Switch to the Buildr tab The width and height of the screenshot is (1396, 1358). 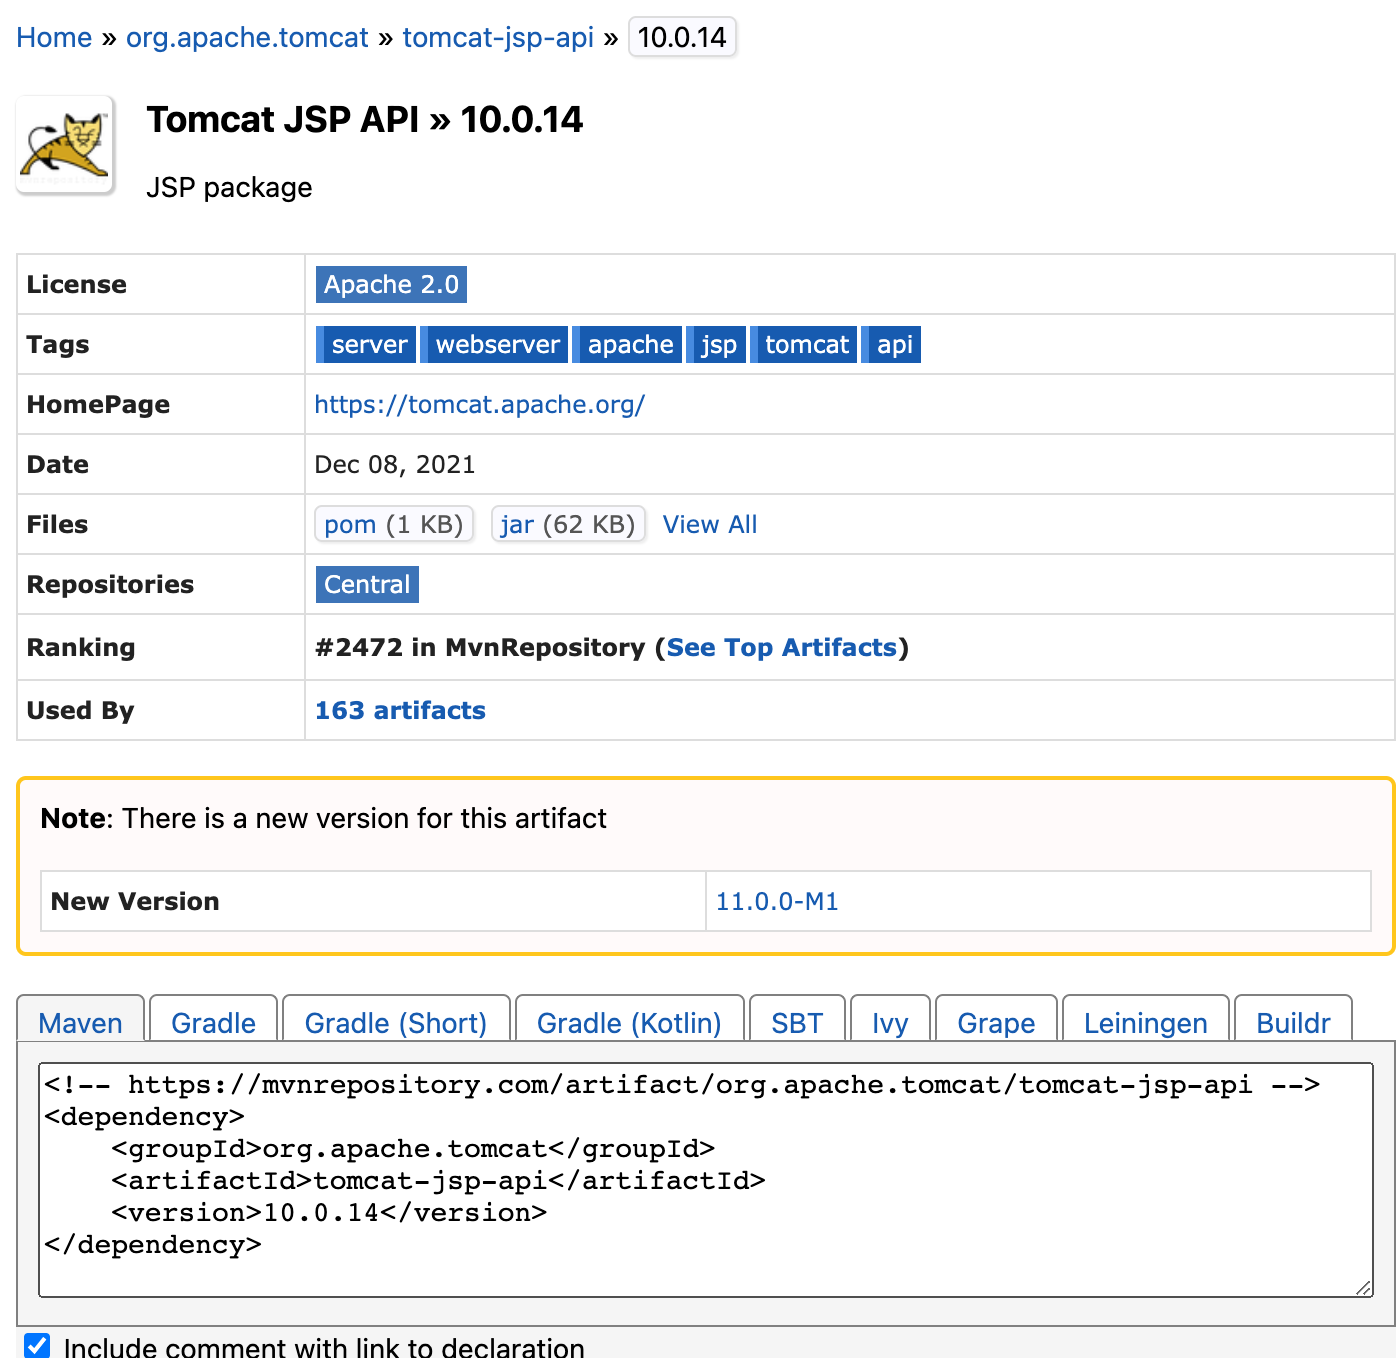(x=1293, y=1019)
